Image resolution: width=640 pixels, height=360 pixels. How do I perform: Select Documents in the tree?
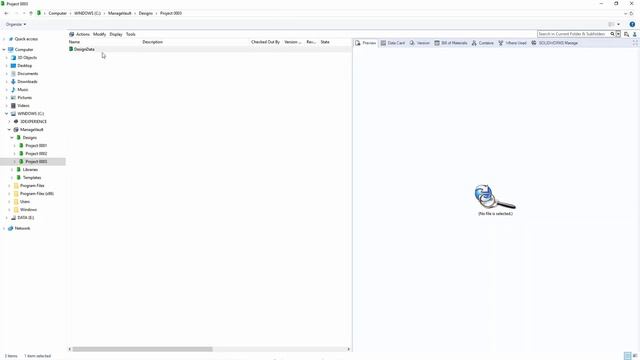[27, 73]
